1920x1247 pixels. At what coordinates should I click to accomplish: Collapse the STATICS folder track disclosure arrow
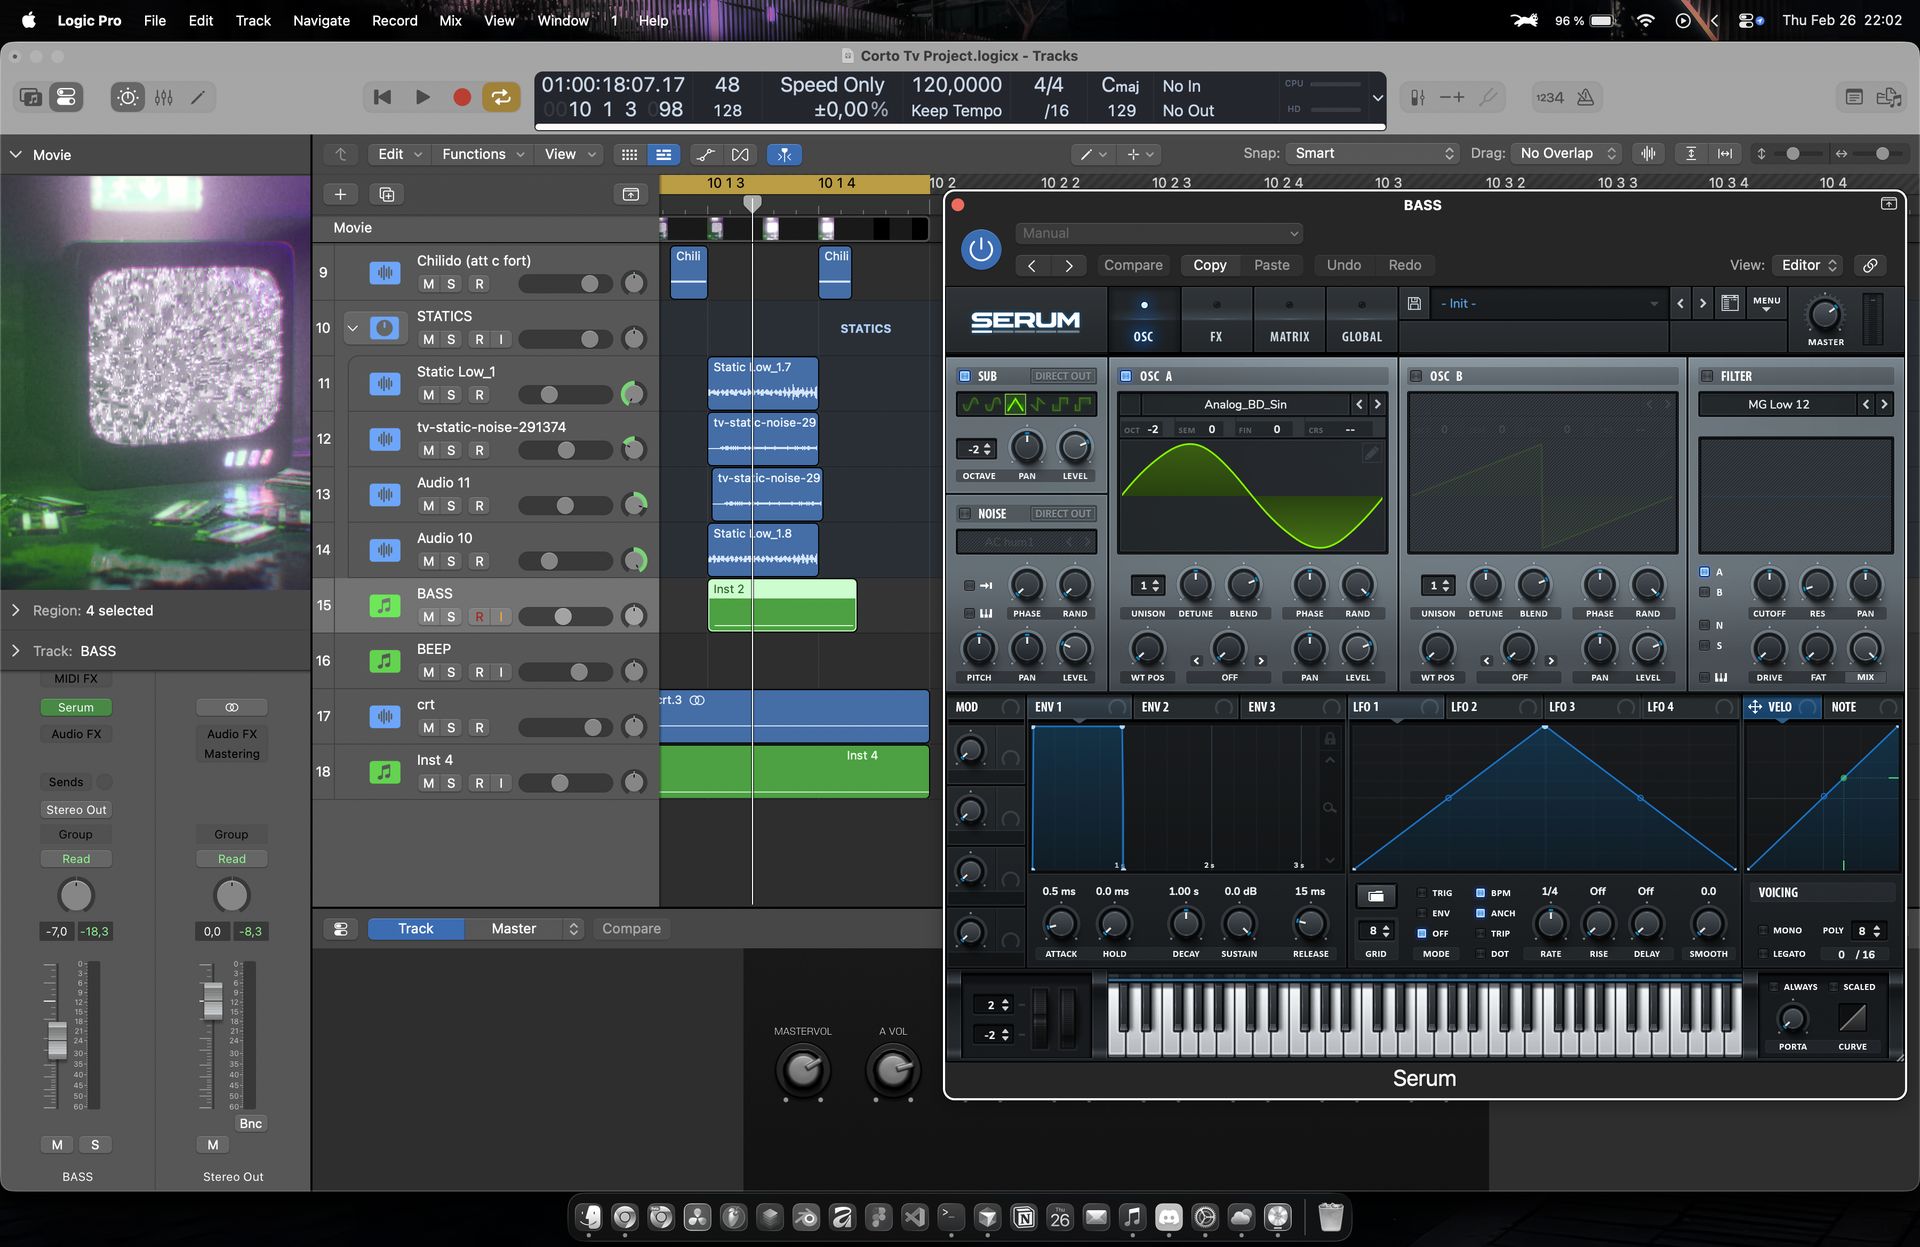(x=352, y=327)
